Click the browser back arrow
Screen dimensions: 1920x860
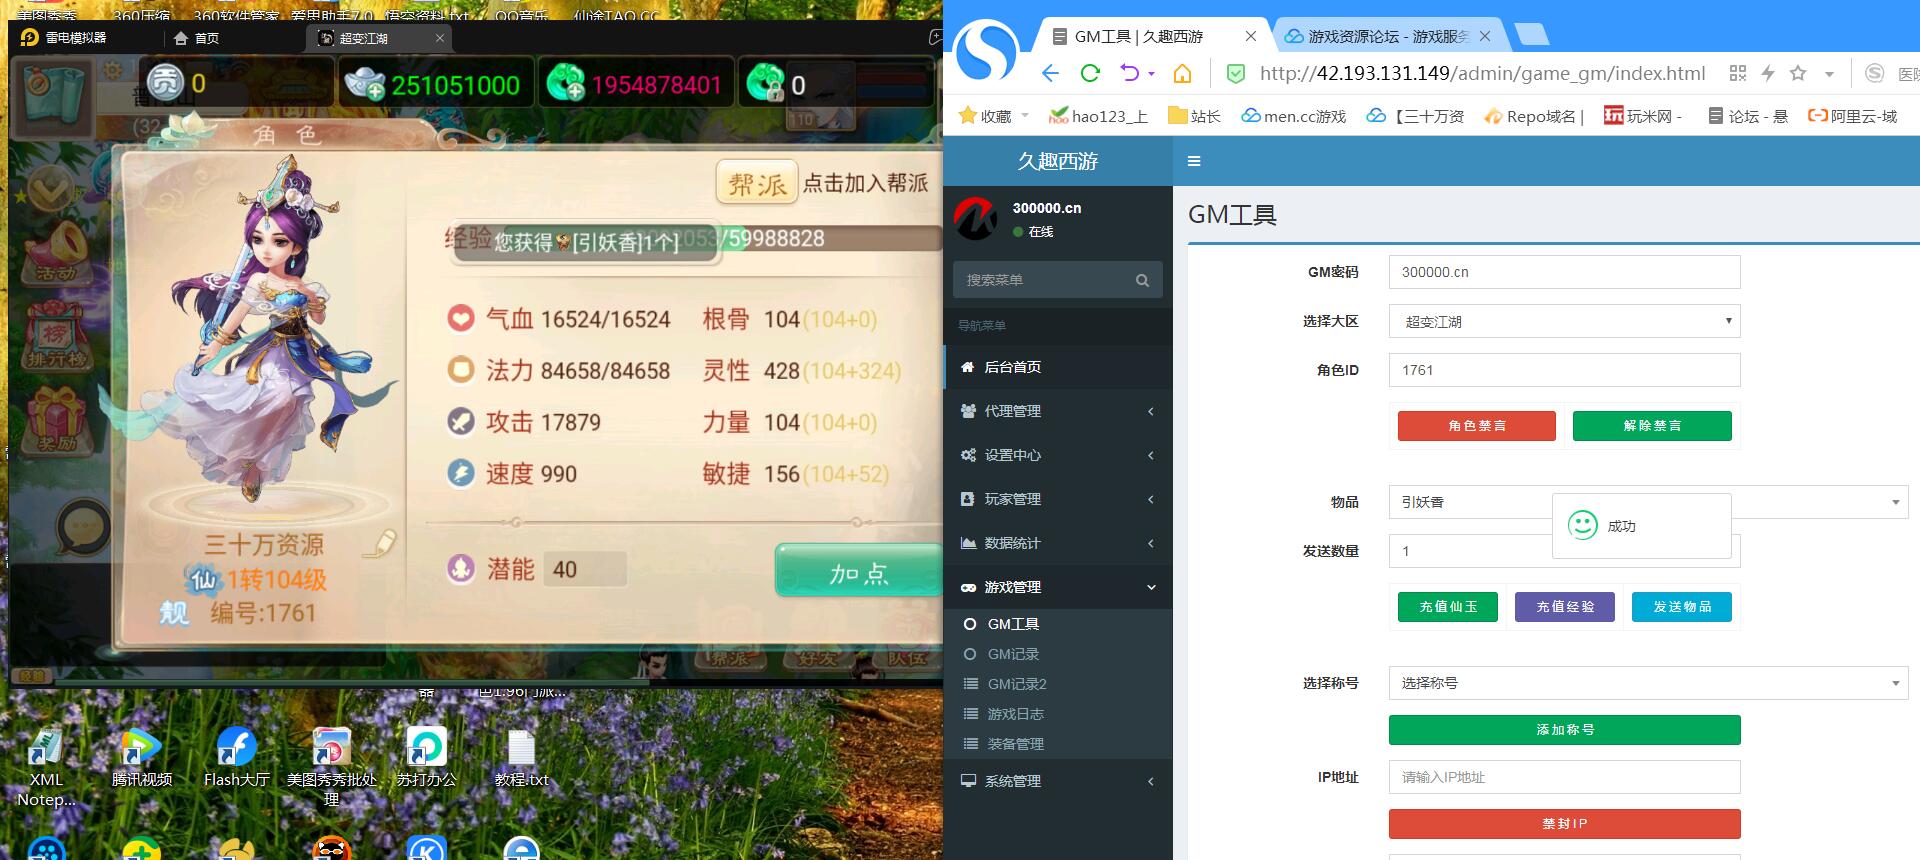click(x=1050, y=73)
